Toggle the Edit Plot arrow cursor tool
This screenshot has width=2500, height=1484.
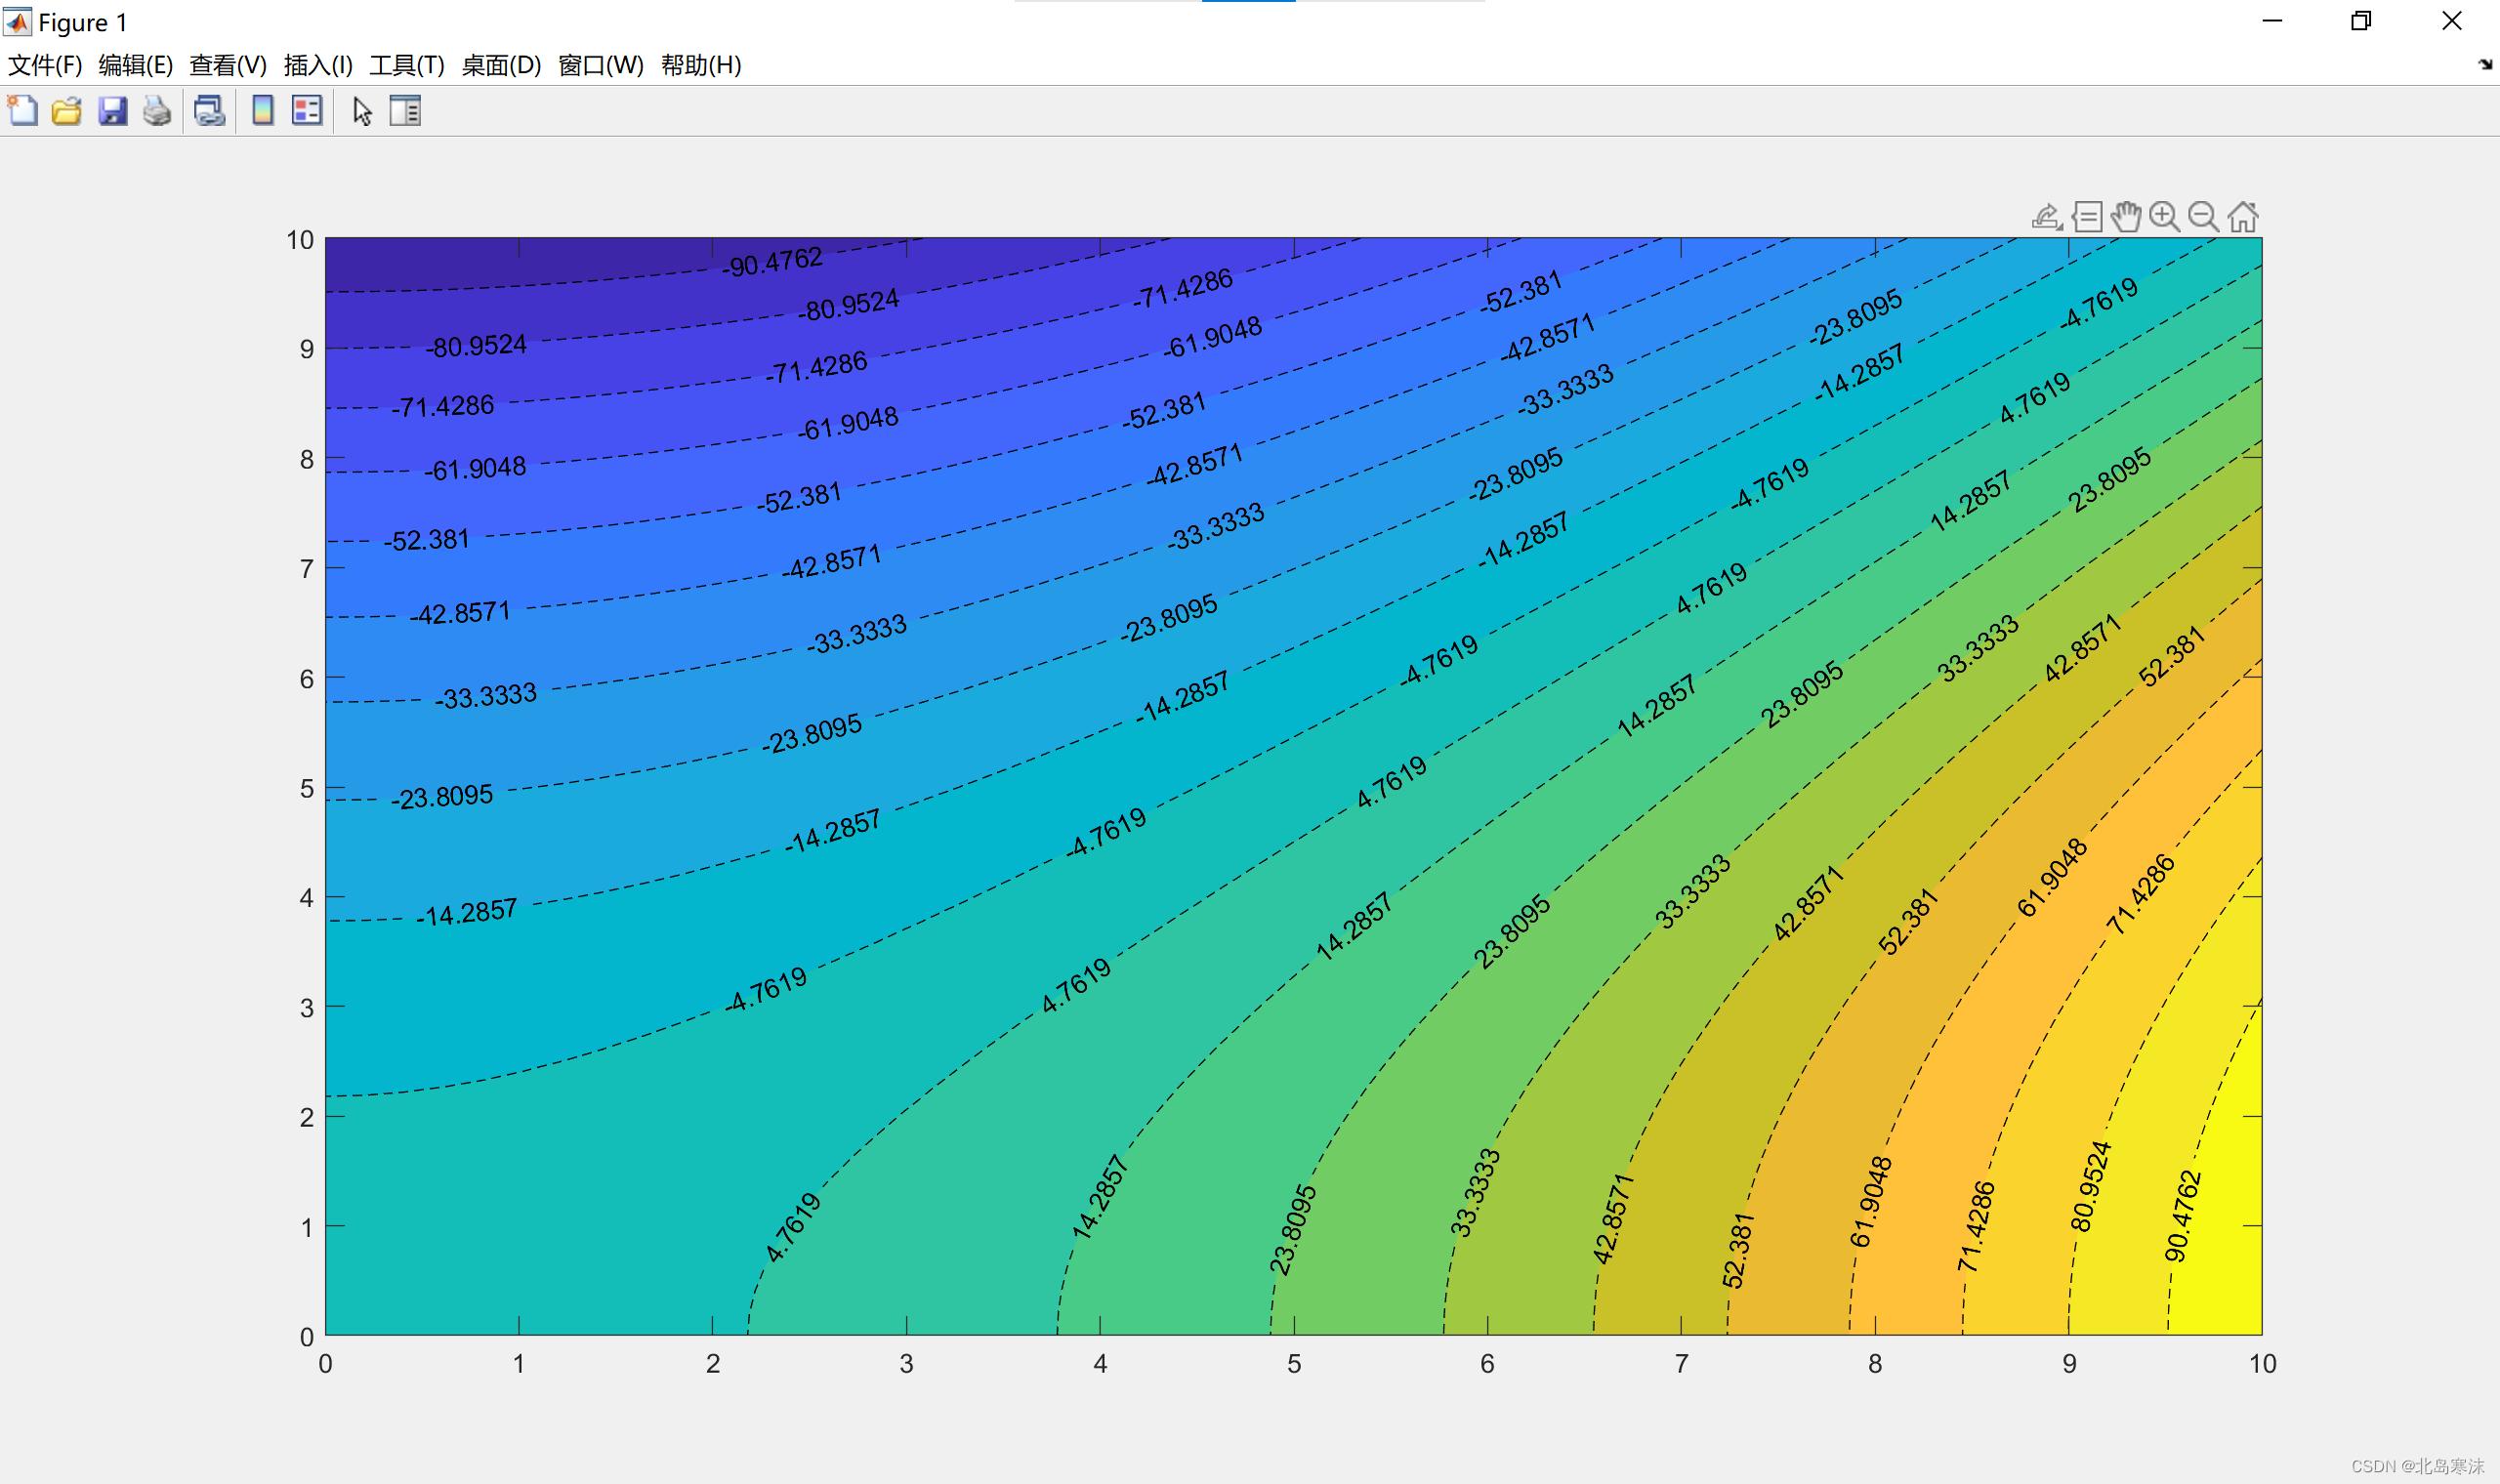tap(362, 110)
